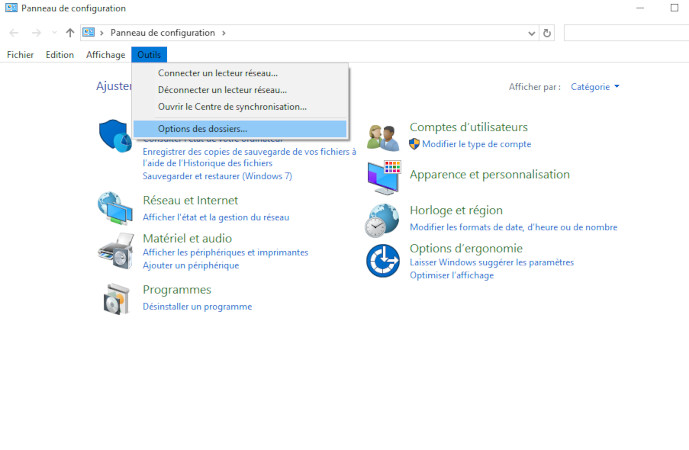Click the back navigation arrow
Image resolution: width=689 pixels, height=450 pixels.
[x=14, y=33]
